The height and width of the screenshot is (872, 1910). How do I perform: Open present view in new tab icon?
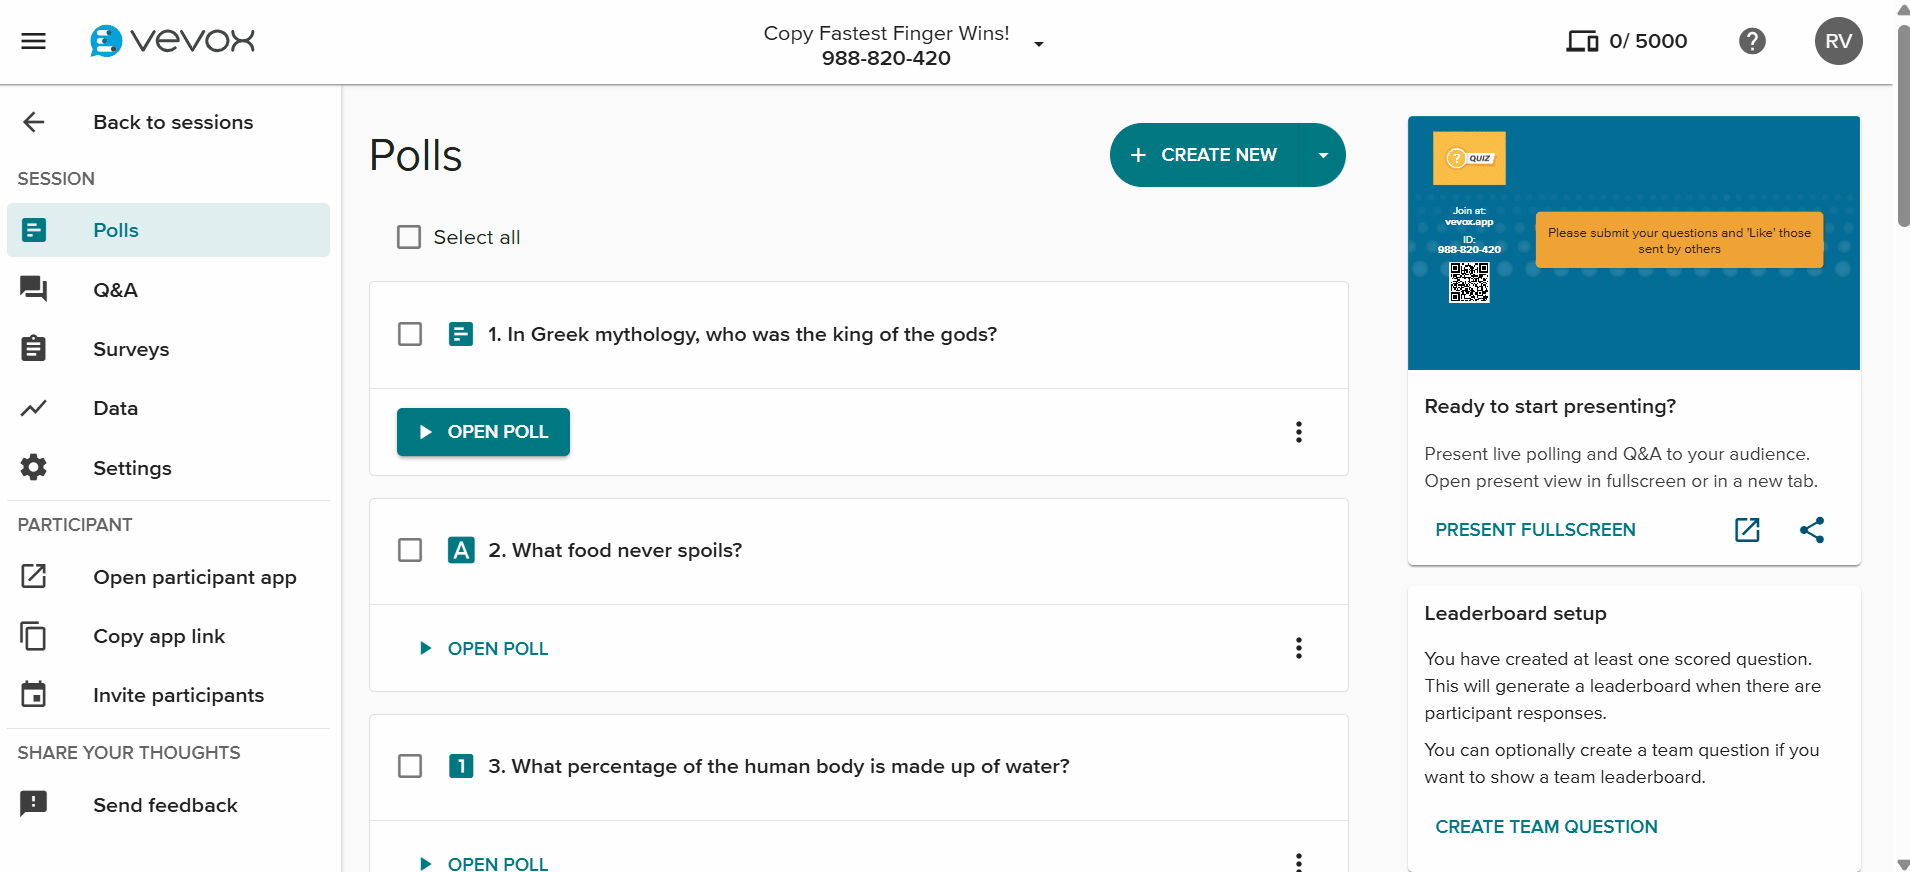tap(1747, 529)
